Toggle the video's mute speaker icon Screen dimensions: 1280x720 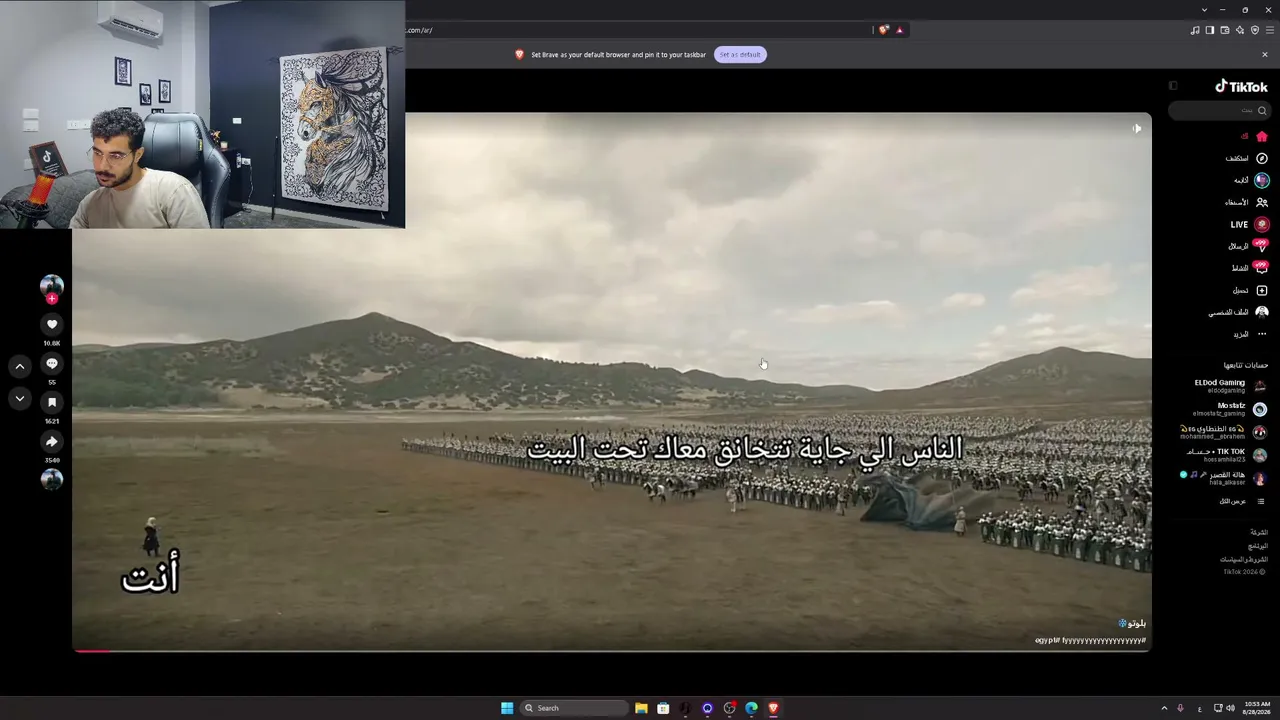click(1137, 128)
